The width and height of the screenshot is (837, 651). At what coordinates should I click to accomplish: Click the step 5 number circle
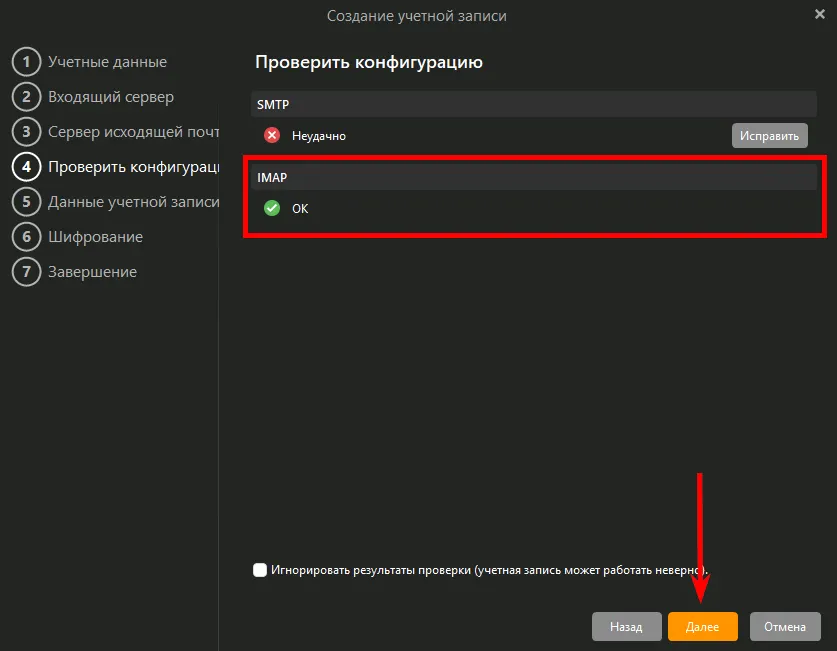pos(26,202)
